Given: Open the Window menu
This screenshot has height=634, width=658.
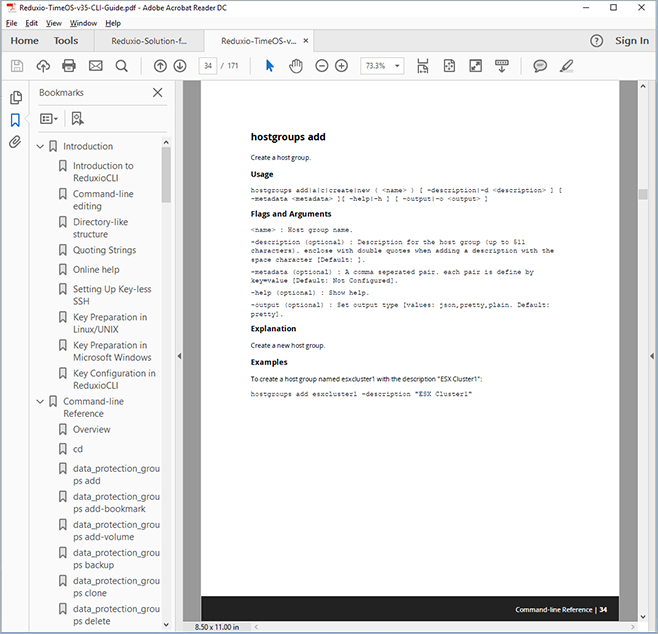Looking at the screenshot, I should click(83, 23).
